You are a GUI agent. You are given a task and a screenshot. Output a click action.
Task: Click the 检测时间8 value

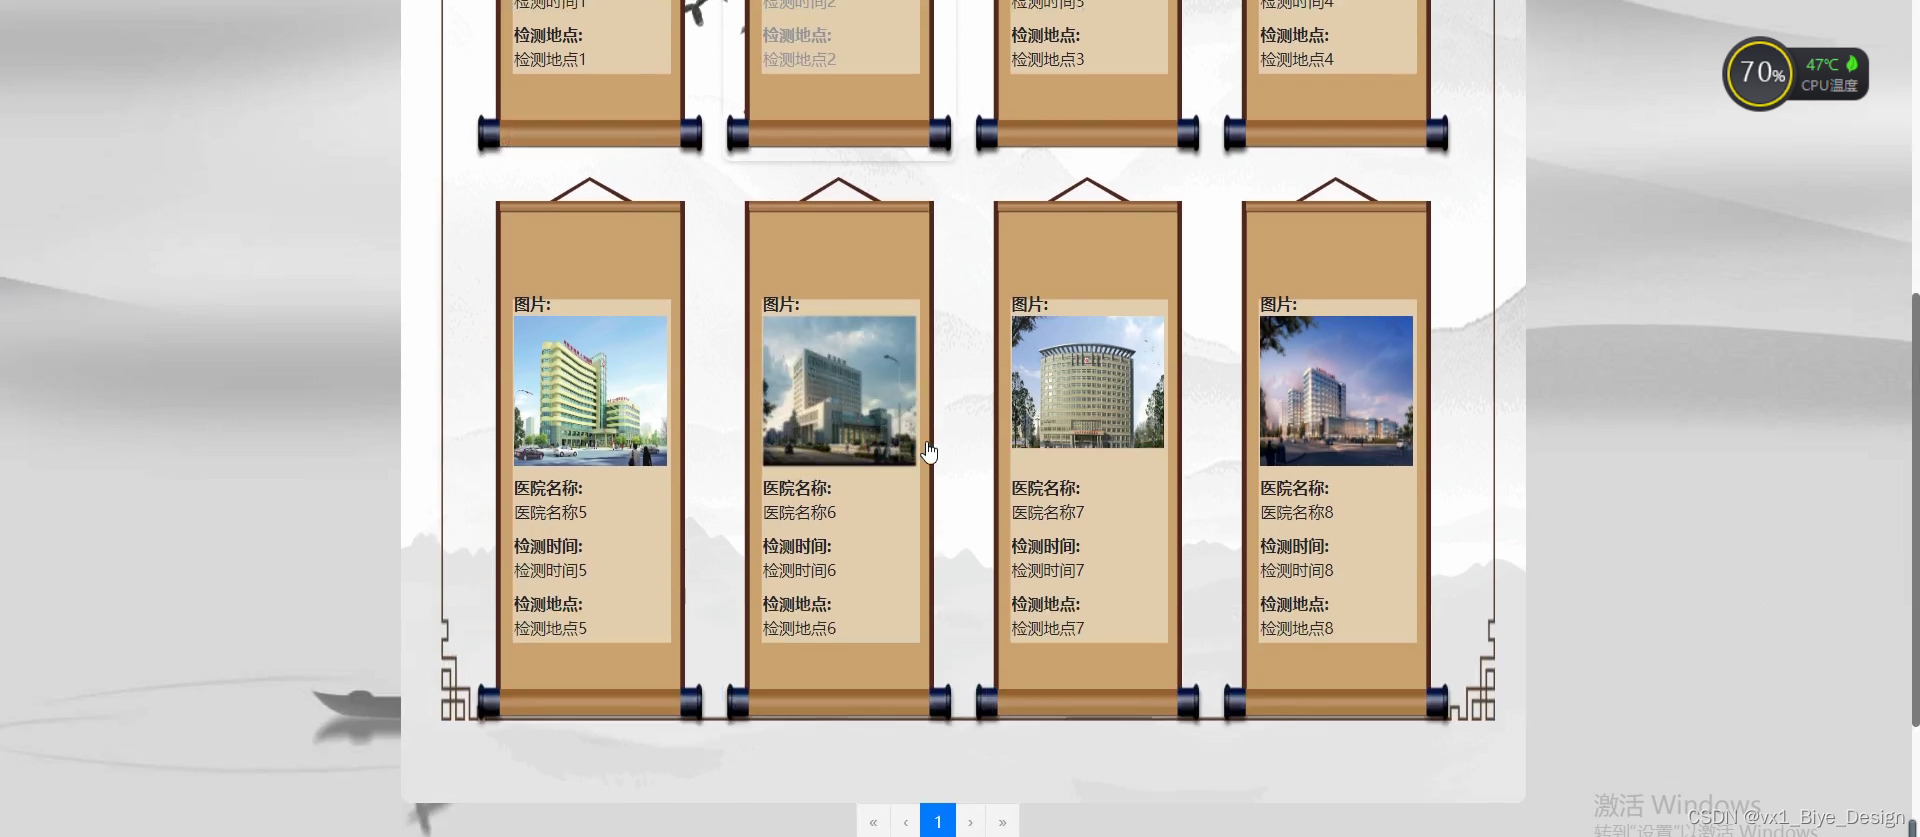tap(1296, 570)
